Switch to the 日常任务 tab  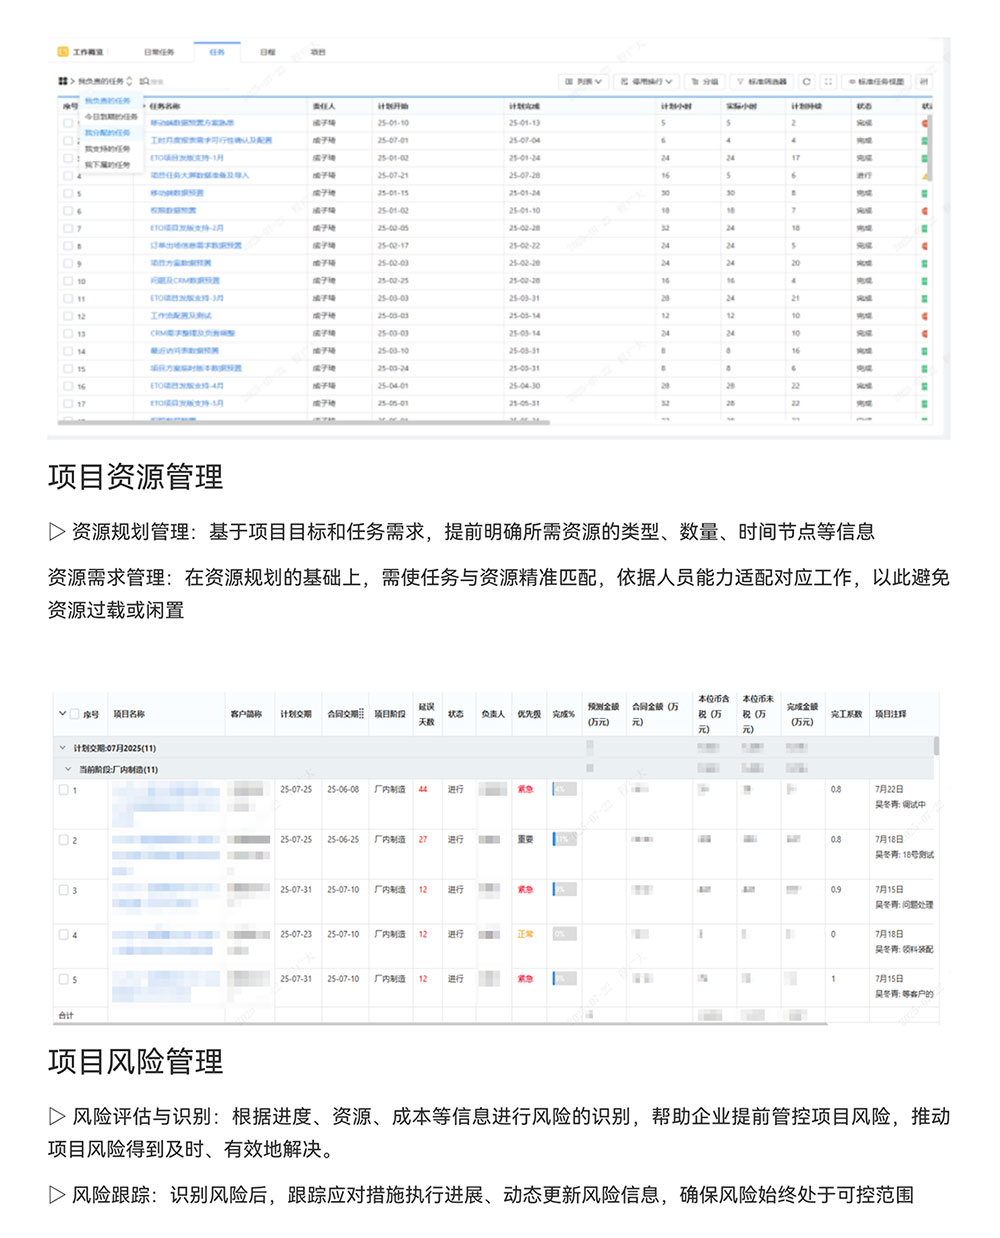(x=159, y=52)
